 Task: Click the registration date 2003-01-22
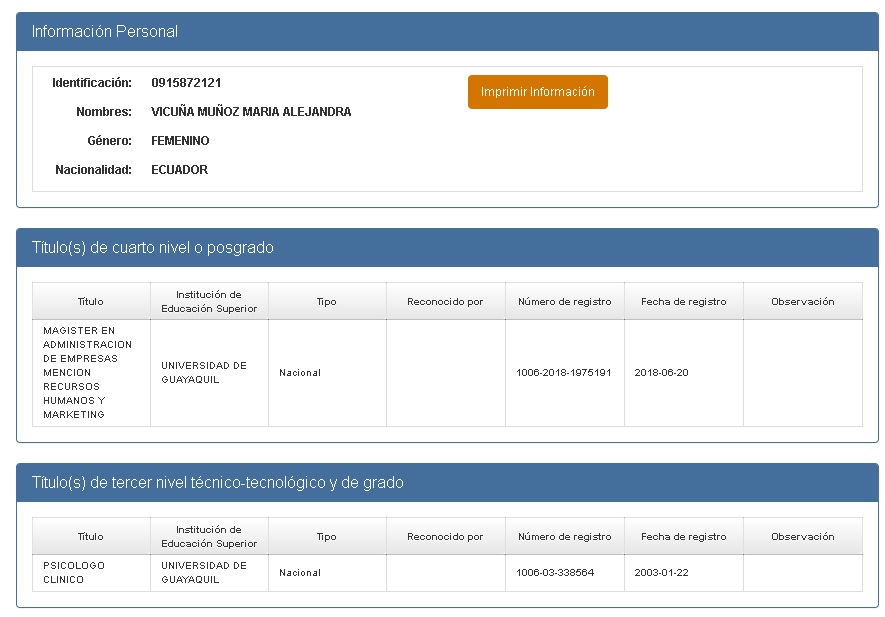coord(661,573)
